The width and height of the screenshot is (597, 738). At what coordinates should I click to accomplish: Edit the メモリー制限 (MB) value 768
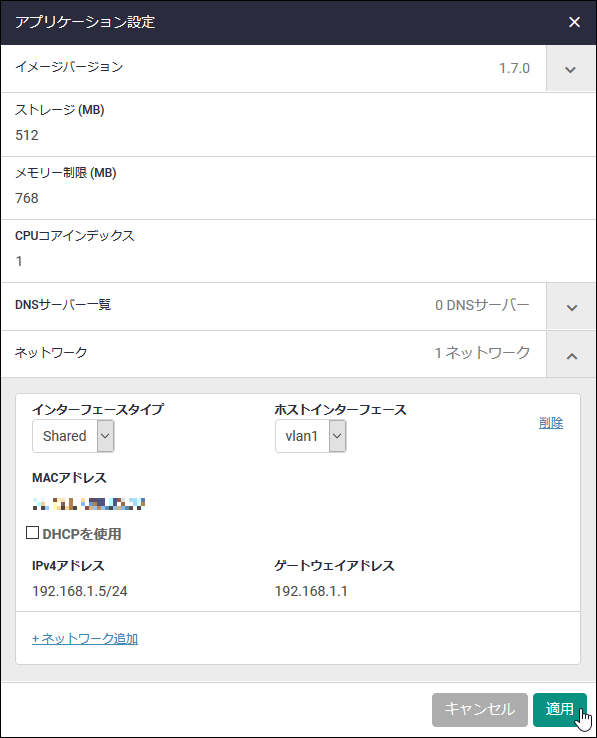point(27,198)
